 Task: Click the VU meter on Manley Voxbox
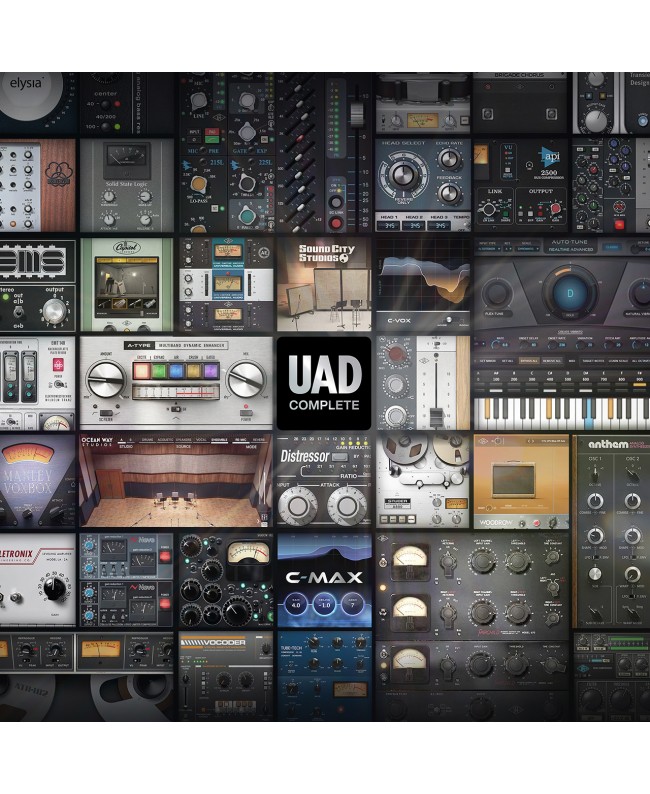[28, 455]
